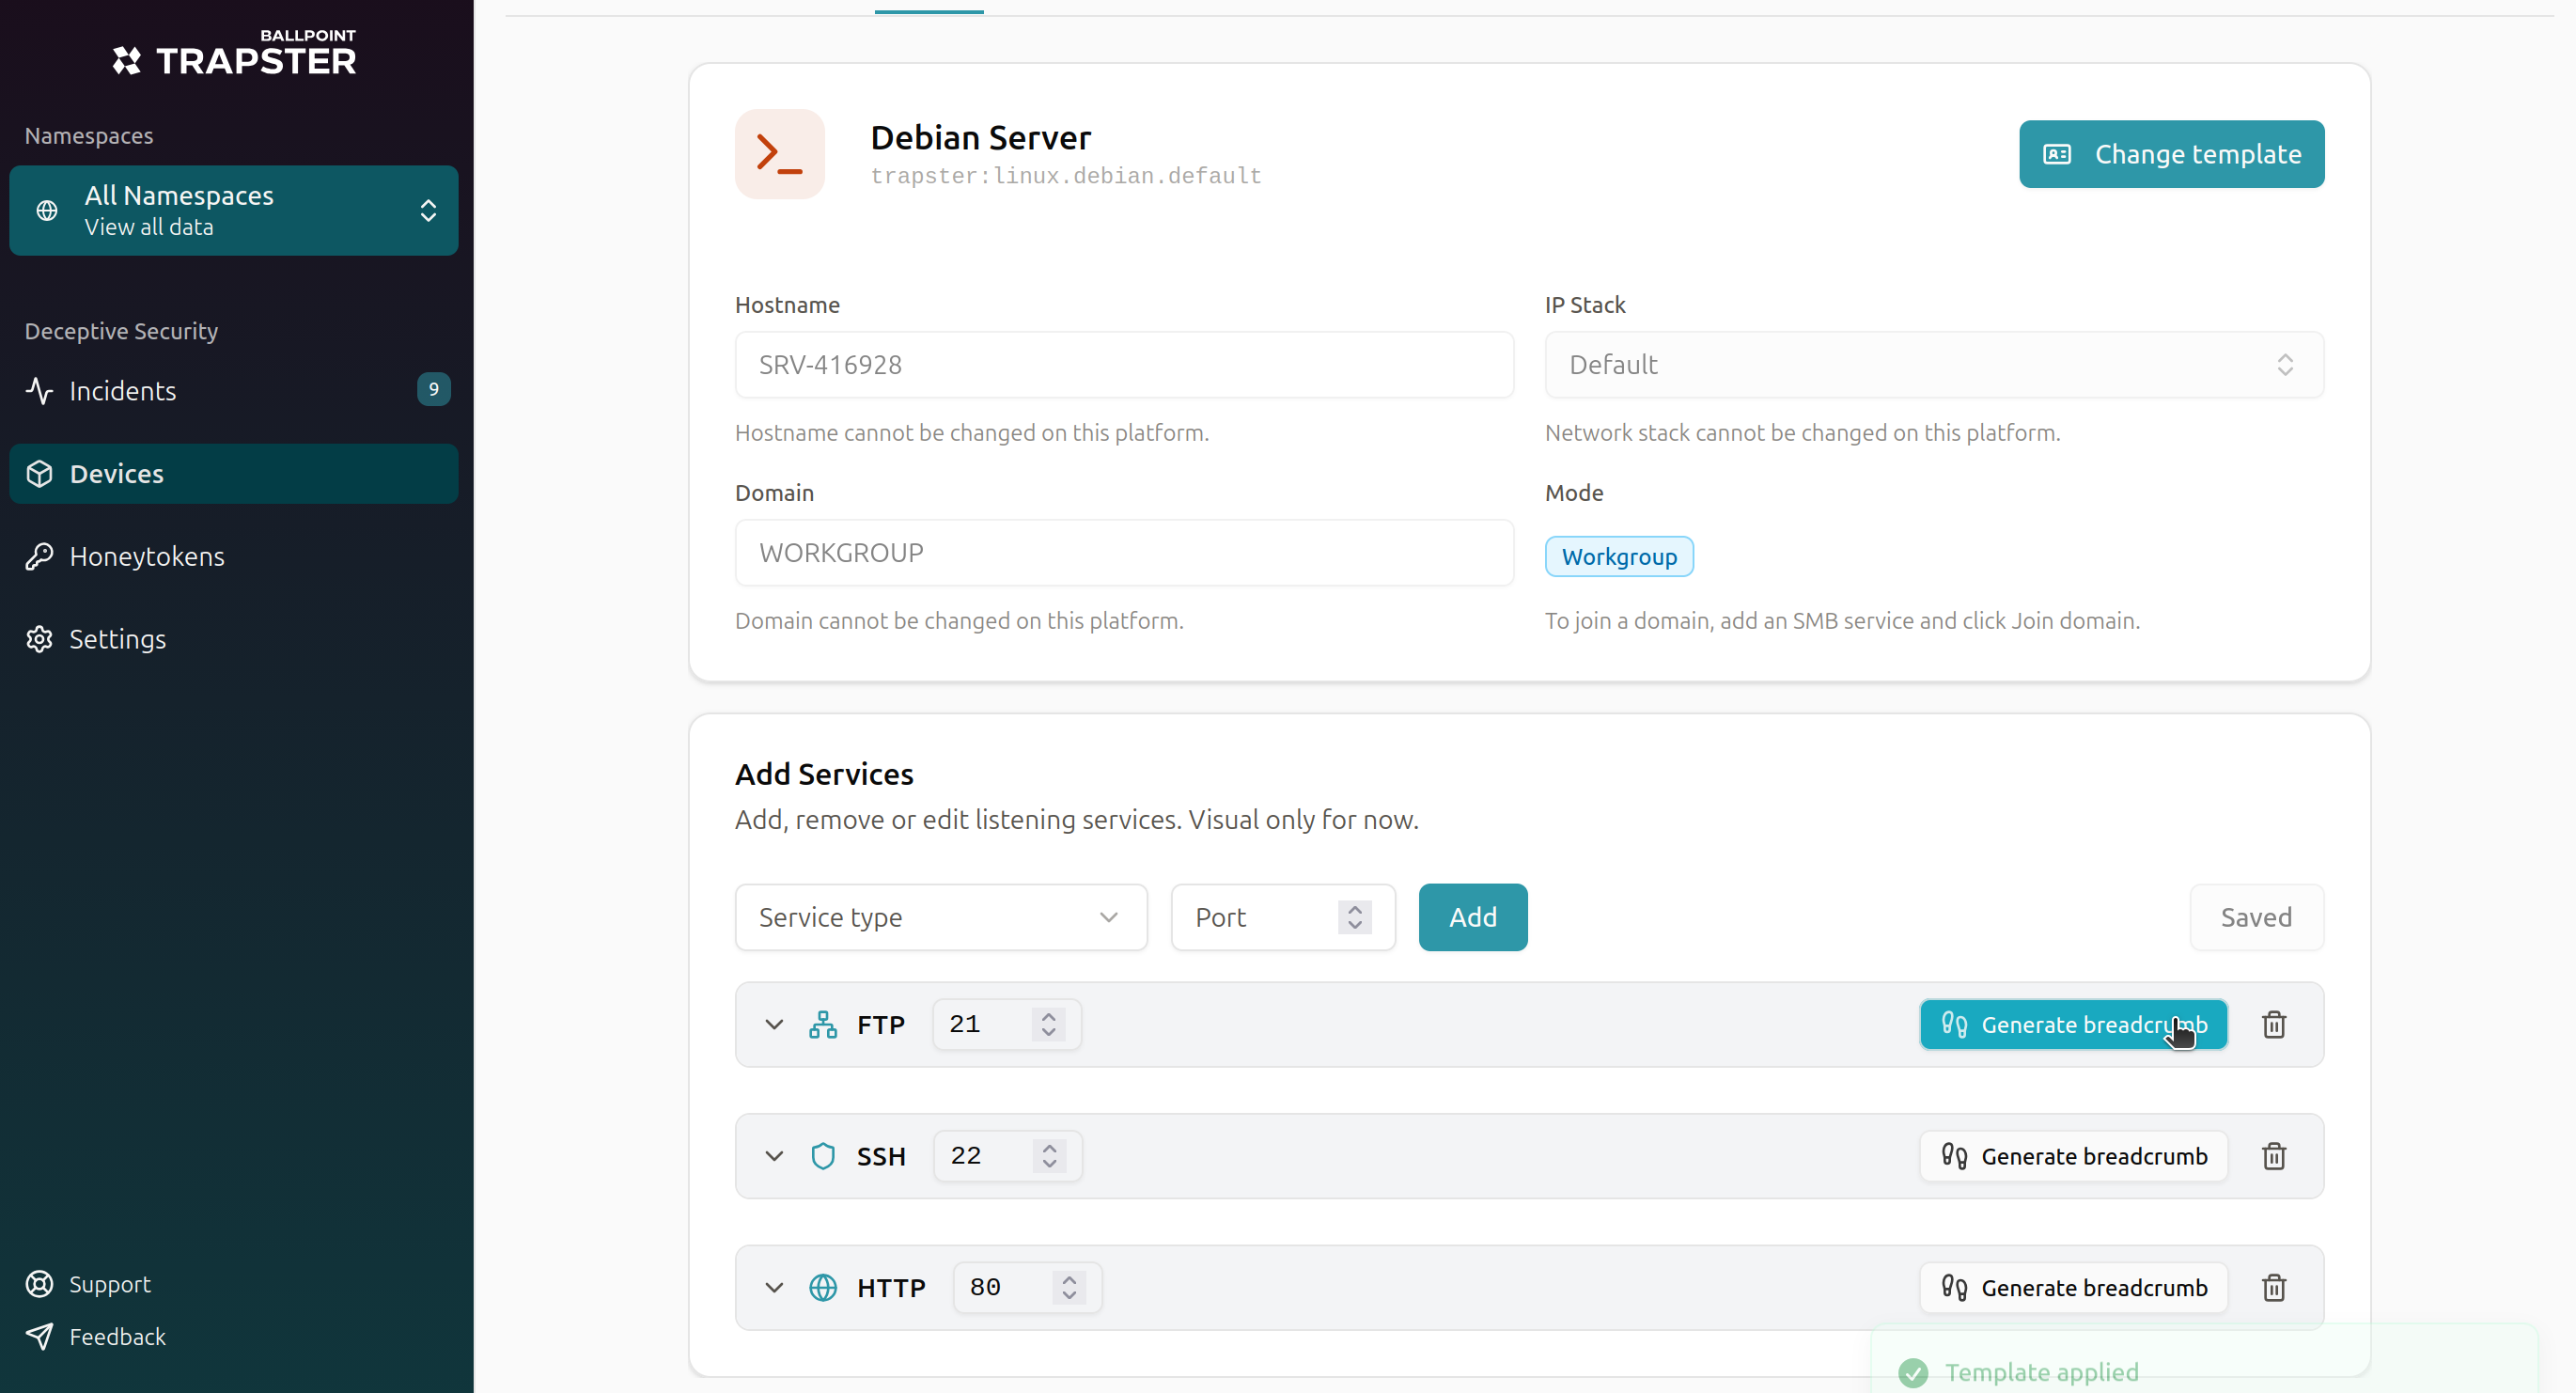
Task: Click the SSH port 22 field
Action: click(x=1007, y=1156)
